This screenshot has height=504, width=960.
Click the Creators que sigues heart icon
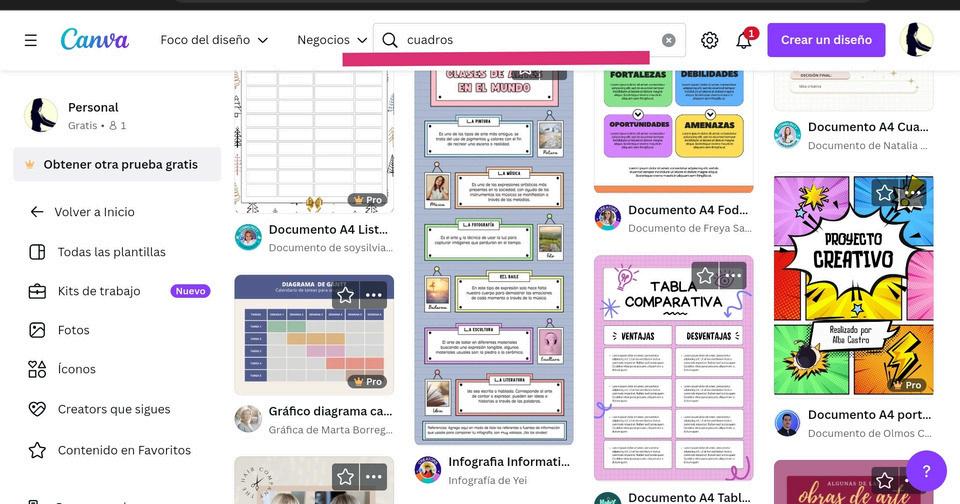37,409
